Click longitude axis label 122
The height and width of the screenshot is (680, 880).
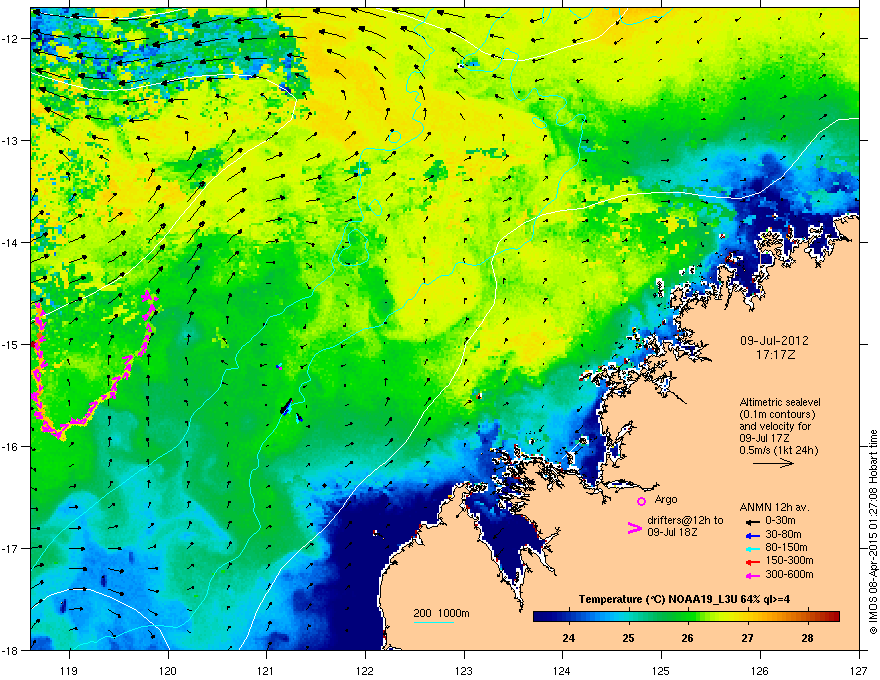[x=365, y=670]
